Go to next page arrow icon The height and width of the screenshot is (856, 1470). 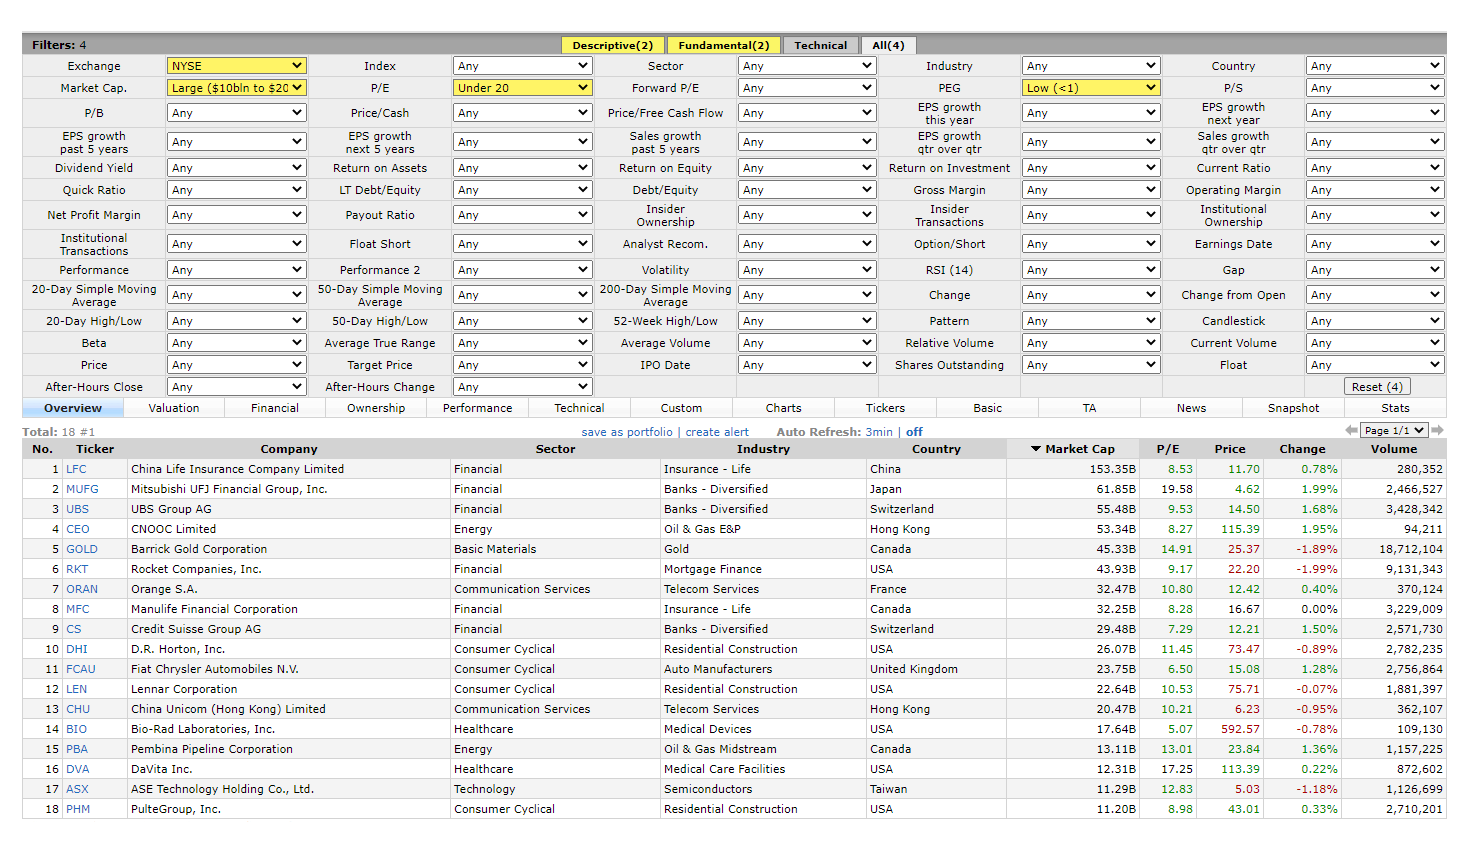click(1438, 430)
